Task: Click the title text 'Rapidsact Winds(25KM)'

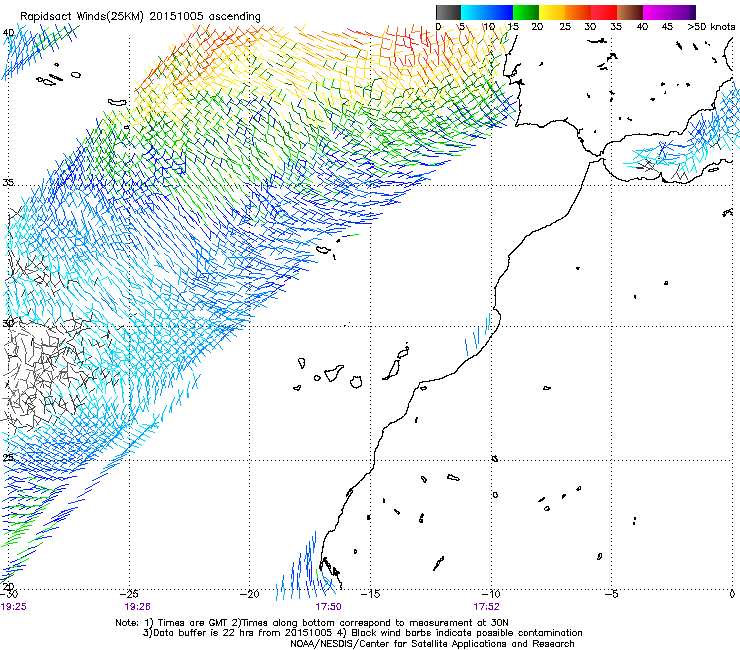Action: pos(81,17)
